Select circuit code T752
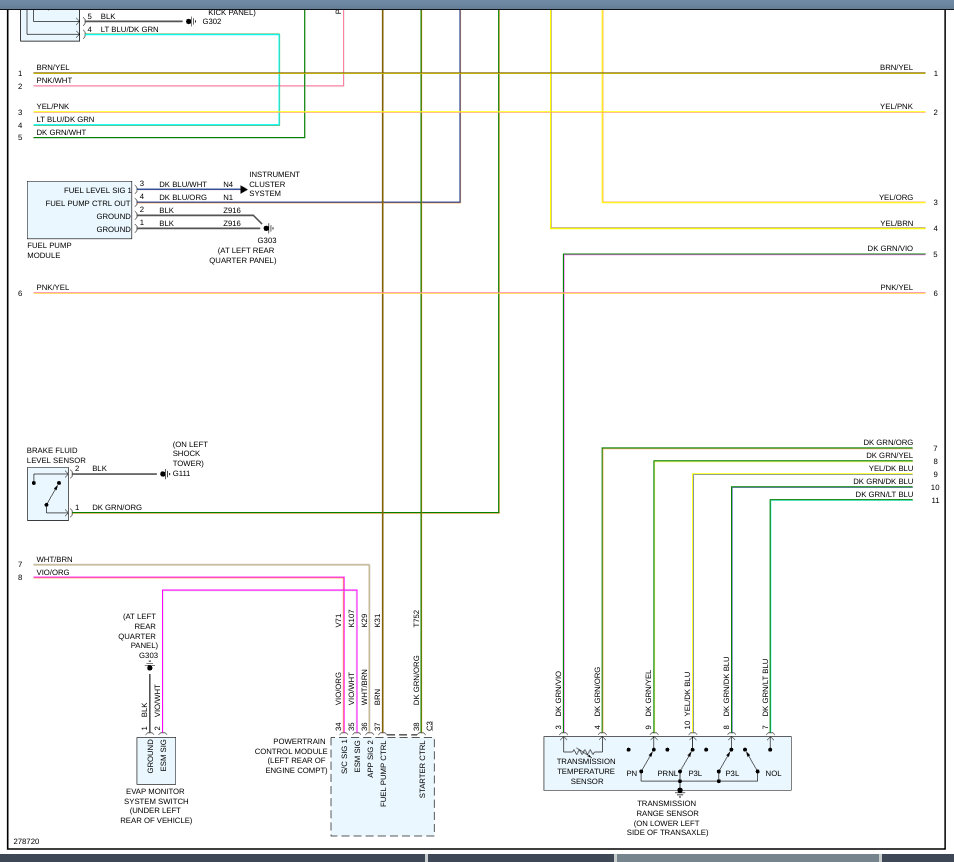The image size is (954, 862). point(416,619)
